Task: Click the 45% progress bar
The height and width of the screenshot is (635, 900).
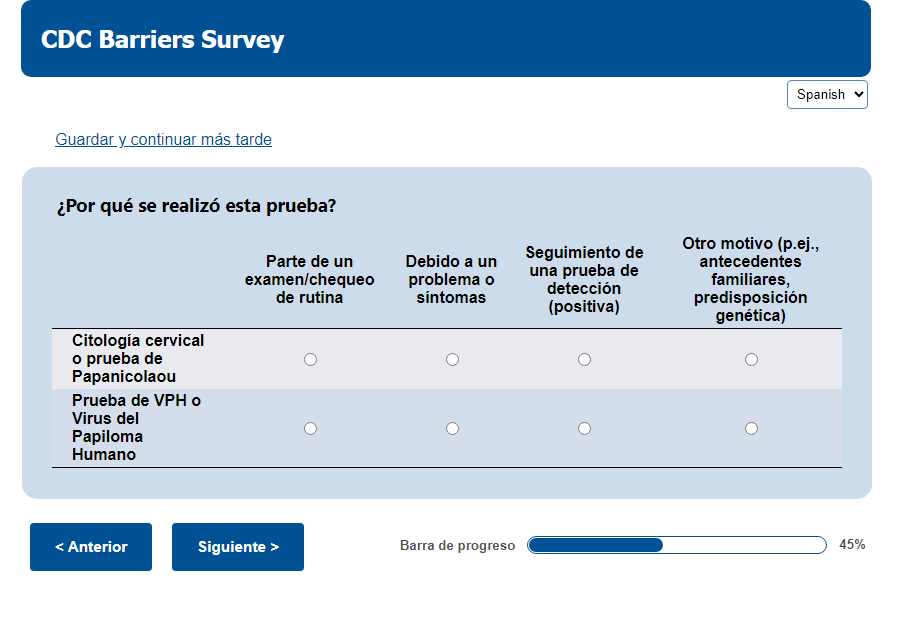Action: click(676, 545)
